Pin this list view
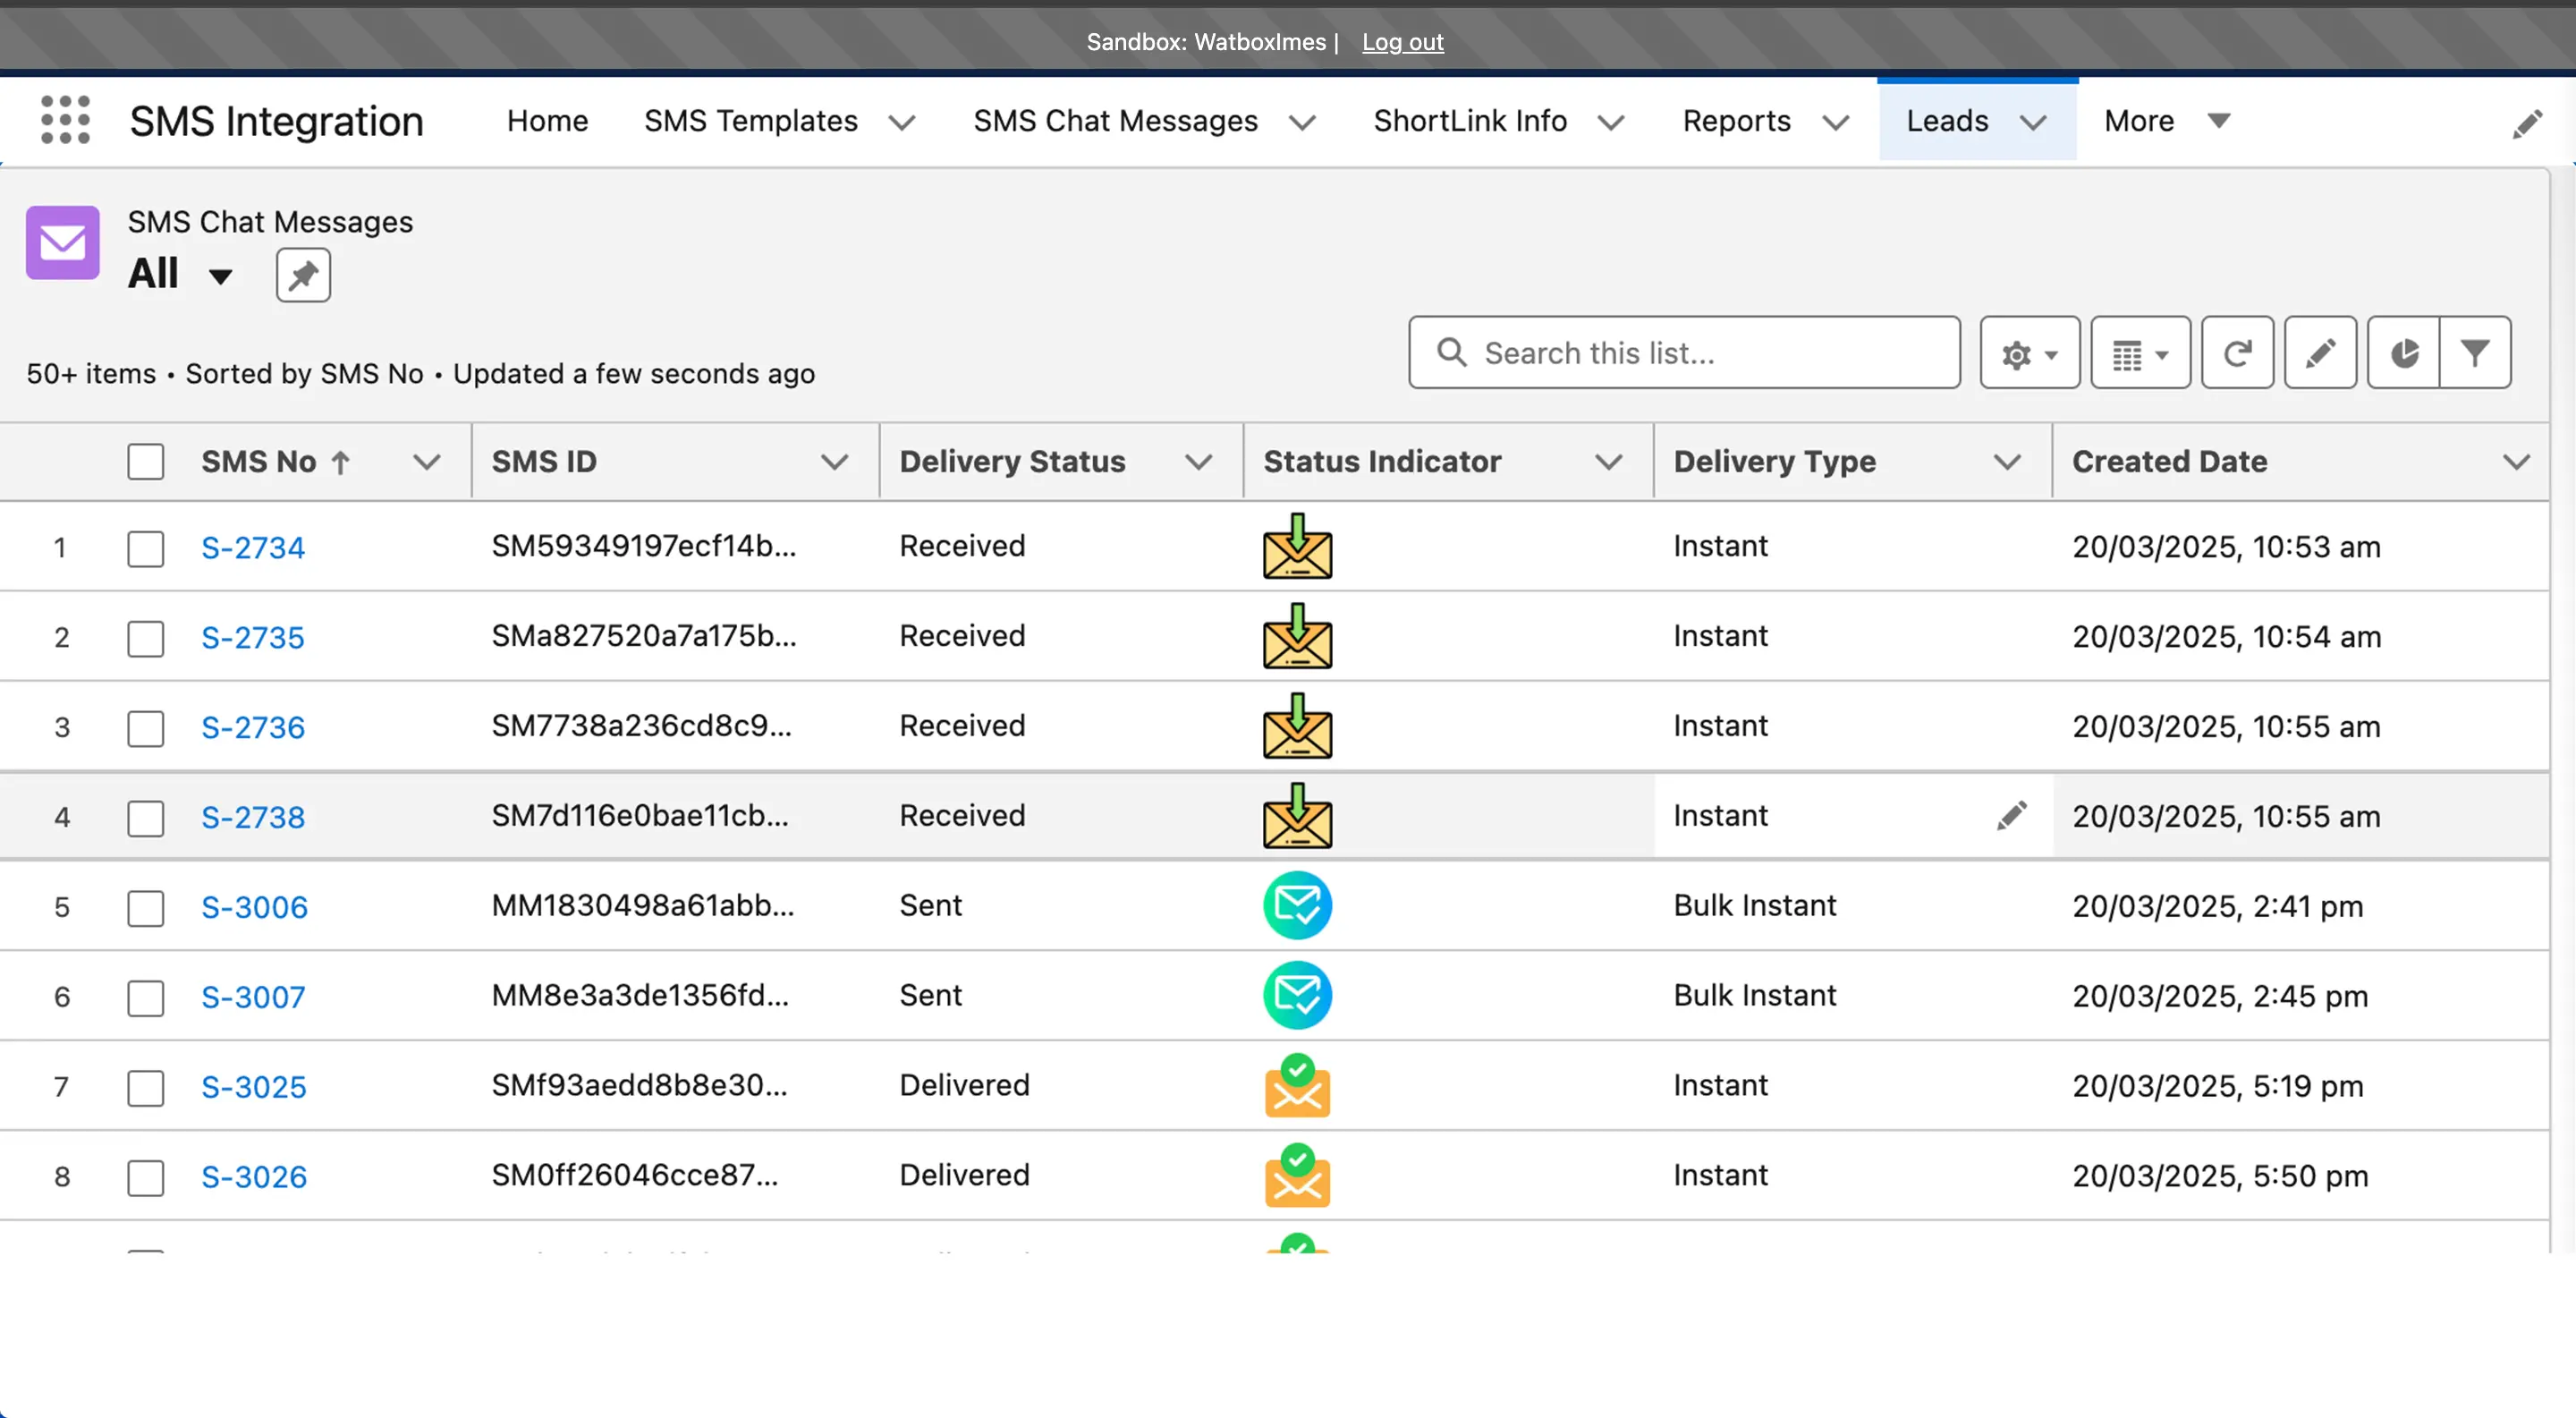The image size is (2576, 1418). pos(303,275)
